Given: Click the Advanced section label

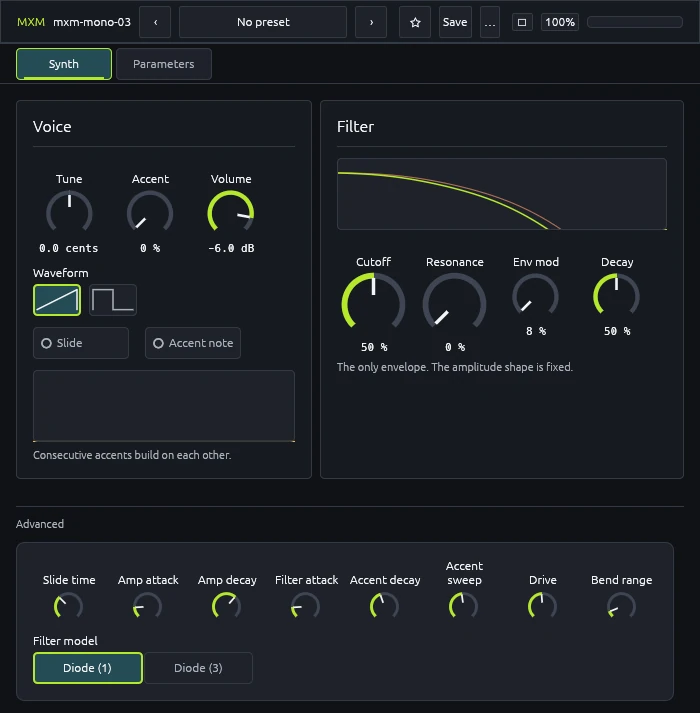Looking at the screenshot, I should [x=40, y=524].
